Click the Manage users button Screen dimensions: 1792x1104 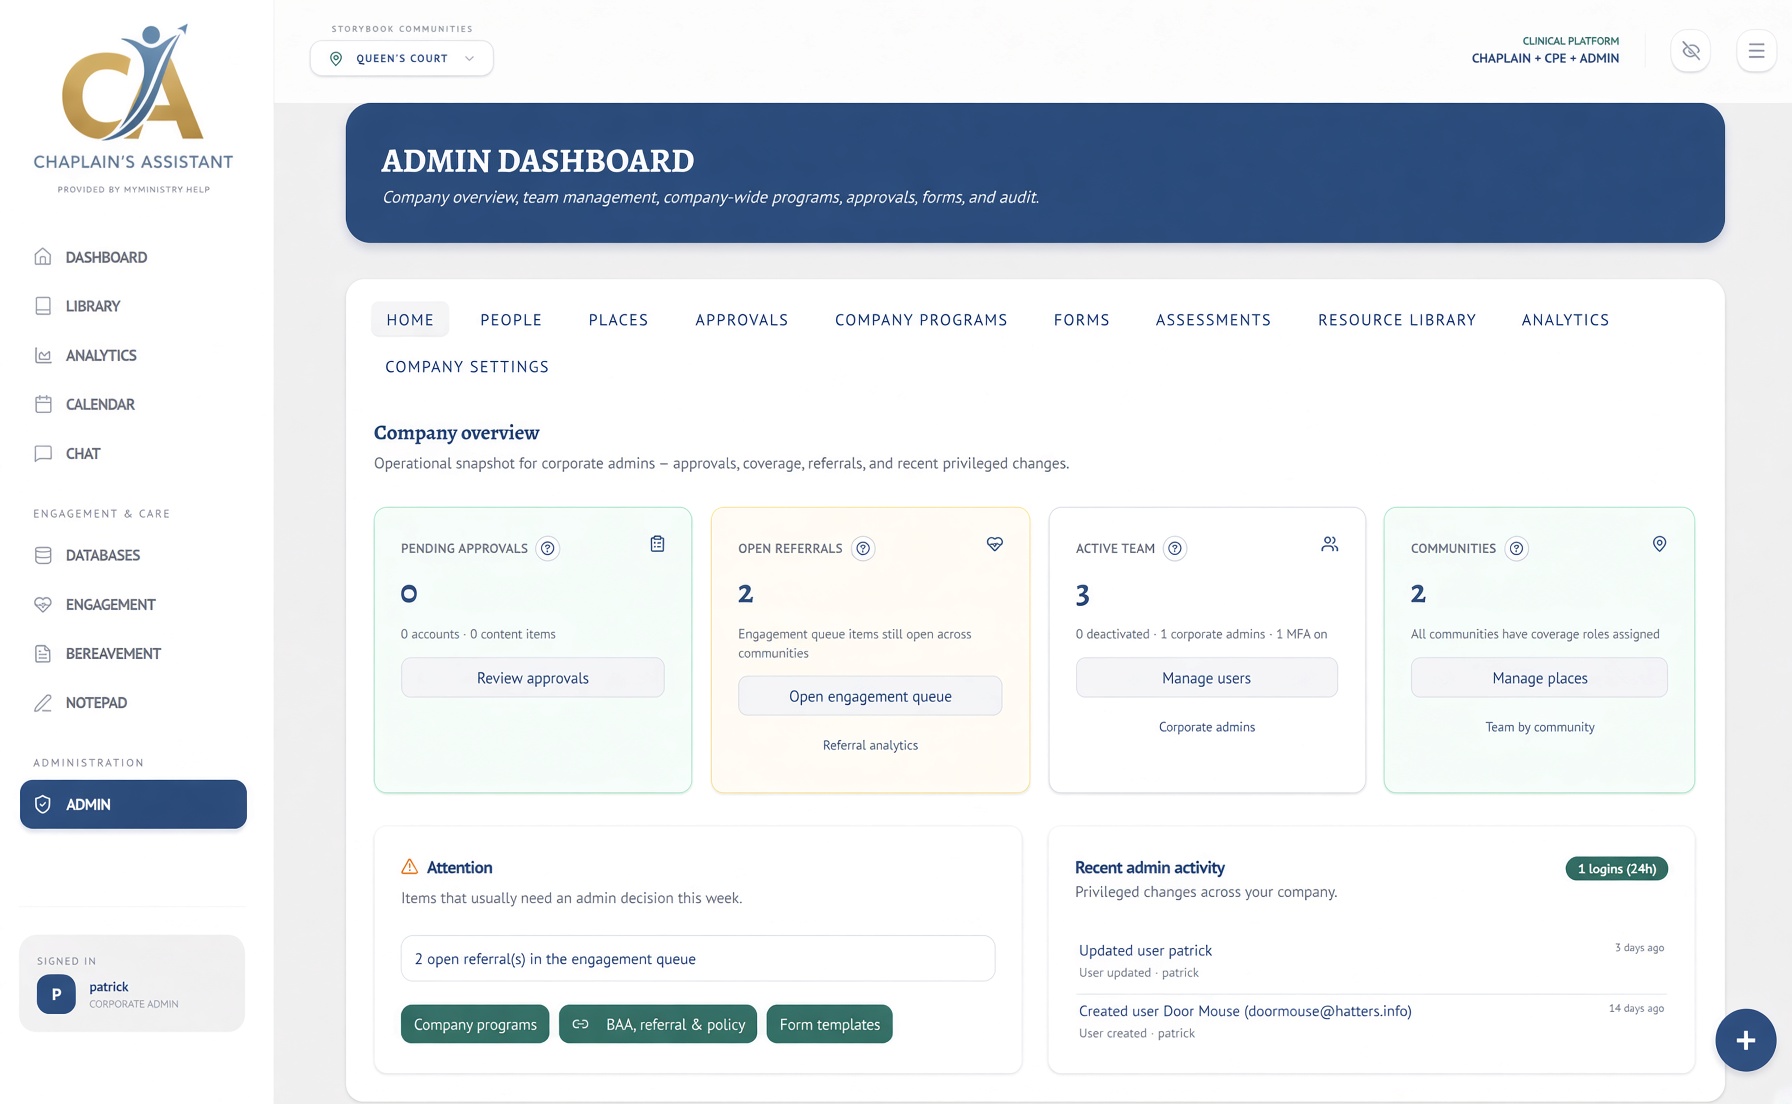click(1206, 677)
